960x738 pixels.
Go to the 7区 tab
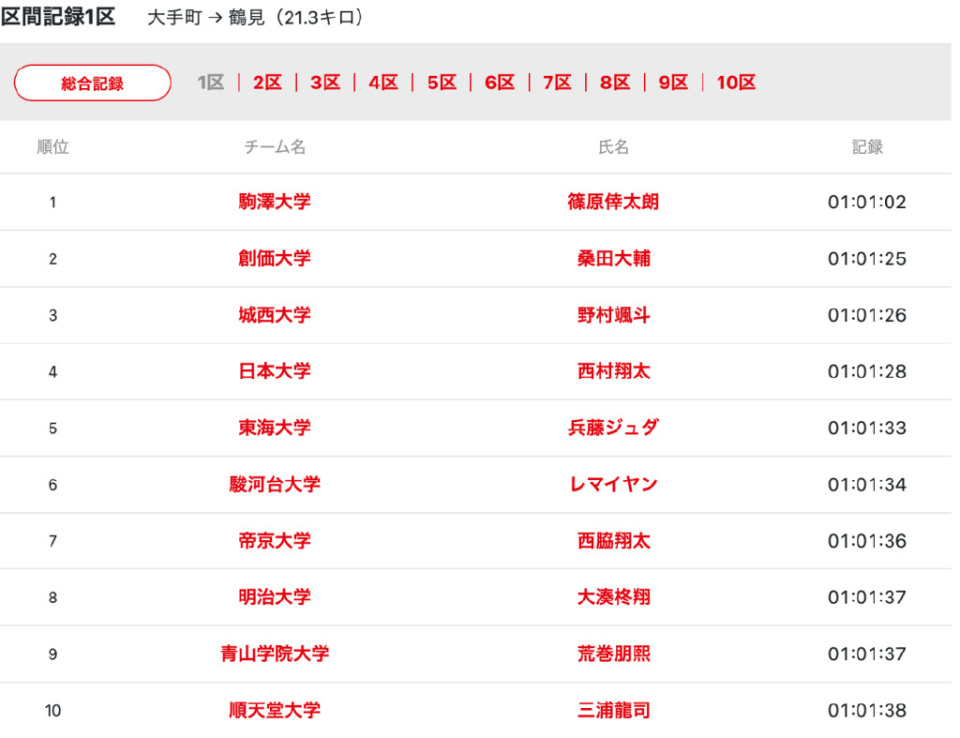pos(557,83)
